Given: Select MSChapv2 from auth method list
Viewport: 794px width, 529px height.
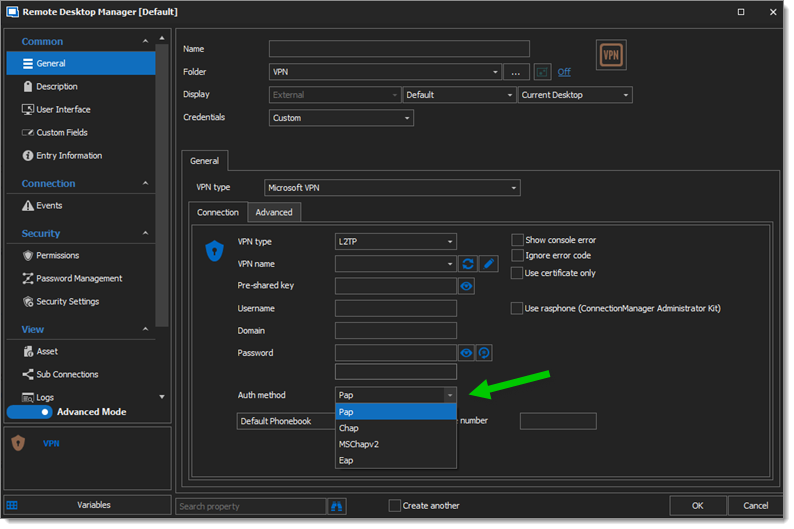Looking at the screenshot, I should pyautogui.click(x=396, y=444).
